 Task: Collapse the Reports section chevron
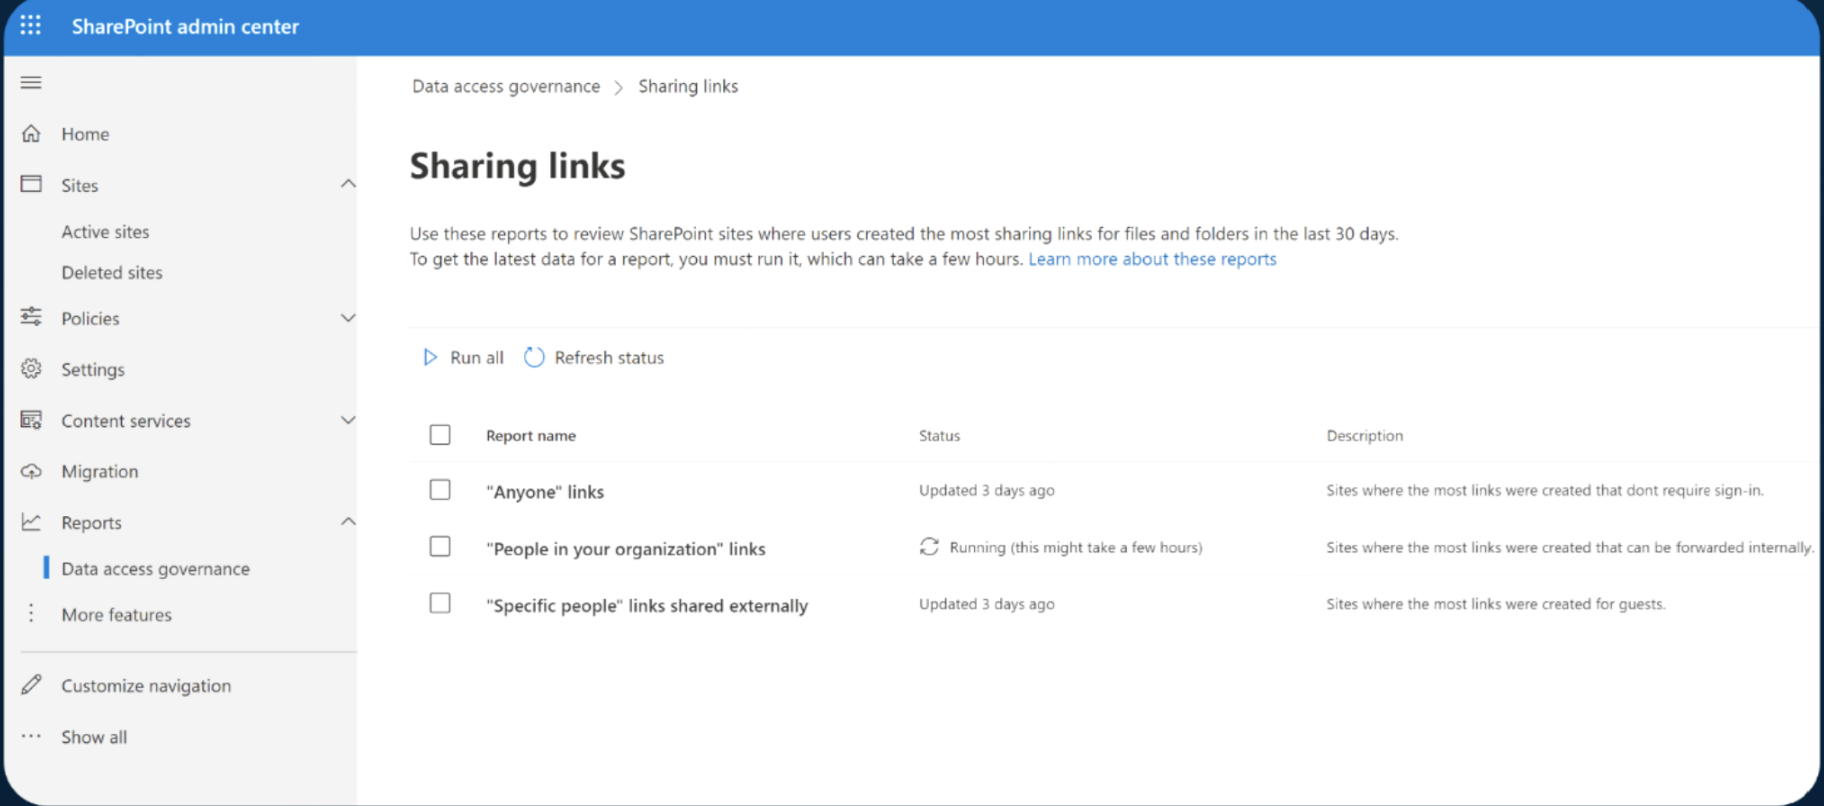point(348,522)
